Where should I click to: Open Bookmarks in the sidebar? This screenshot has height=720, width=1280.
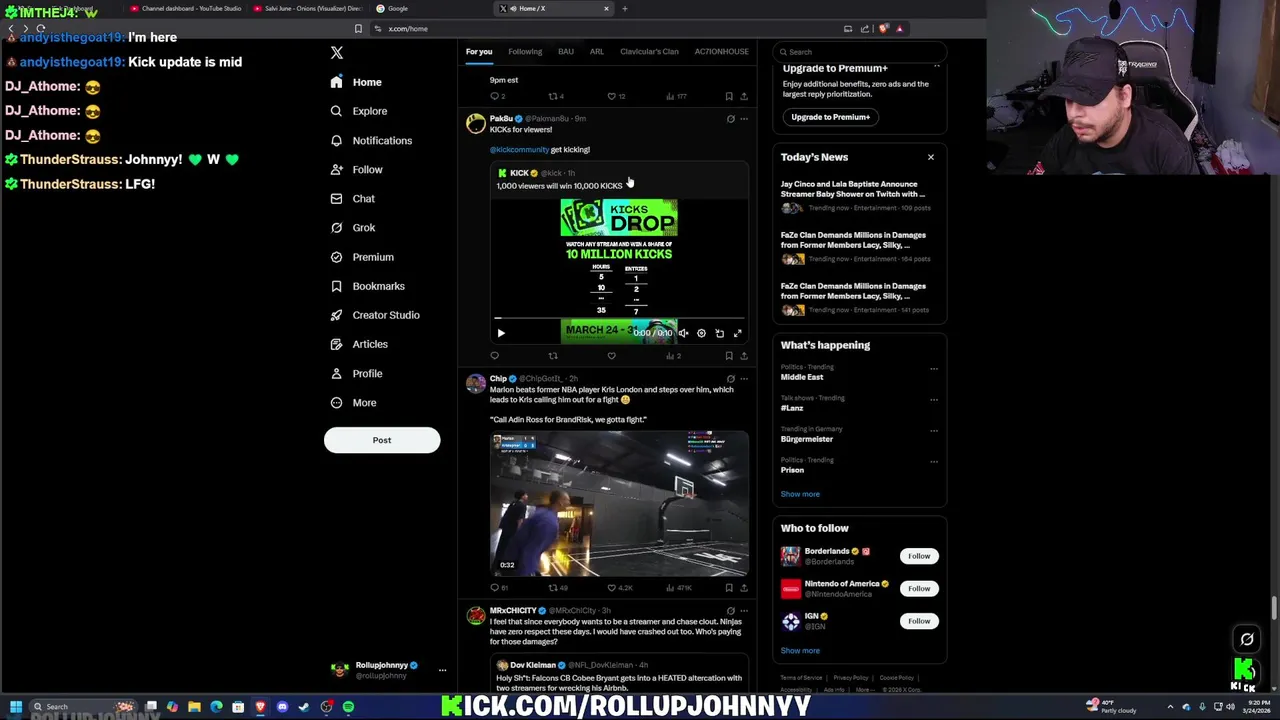367,286
